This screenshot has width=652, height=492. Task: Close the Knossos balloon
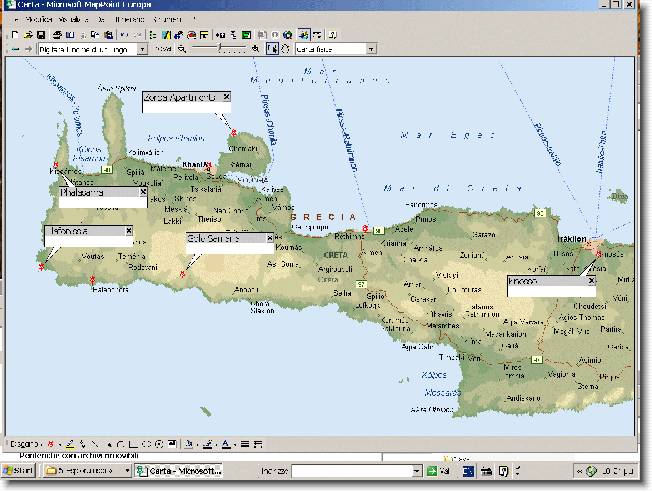[591, 281]
